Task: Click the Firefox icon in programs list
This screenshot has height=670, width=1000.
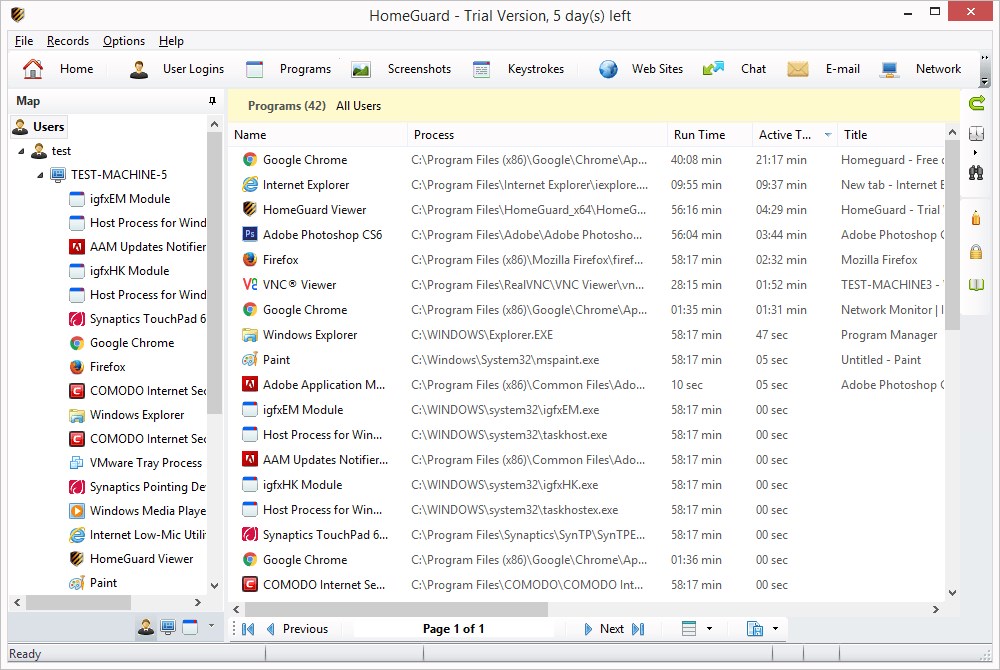Action: [250, 259]
